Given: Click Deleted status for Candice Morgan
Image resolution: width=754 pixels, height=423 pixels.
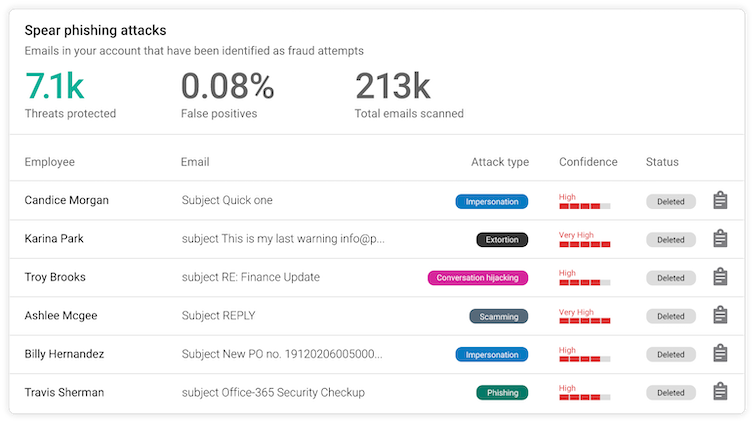Looking at the screenshot, I should pyautogui.click(x=670, y=201).
